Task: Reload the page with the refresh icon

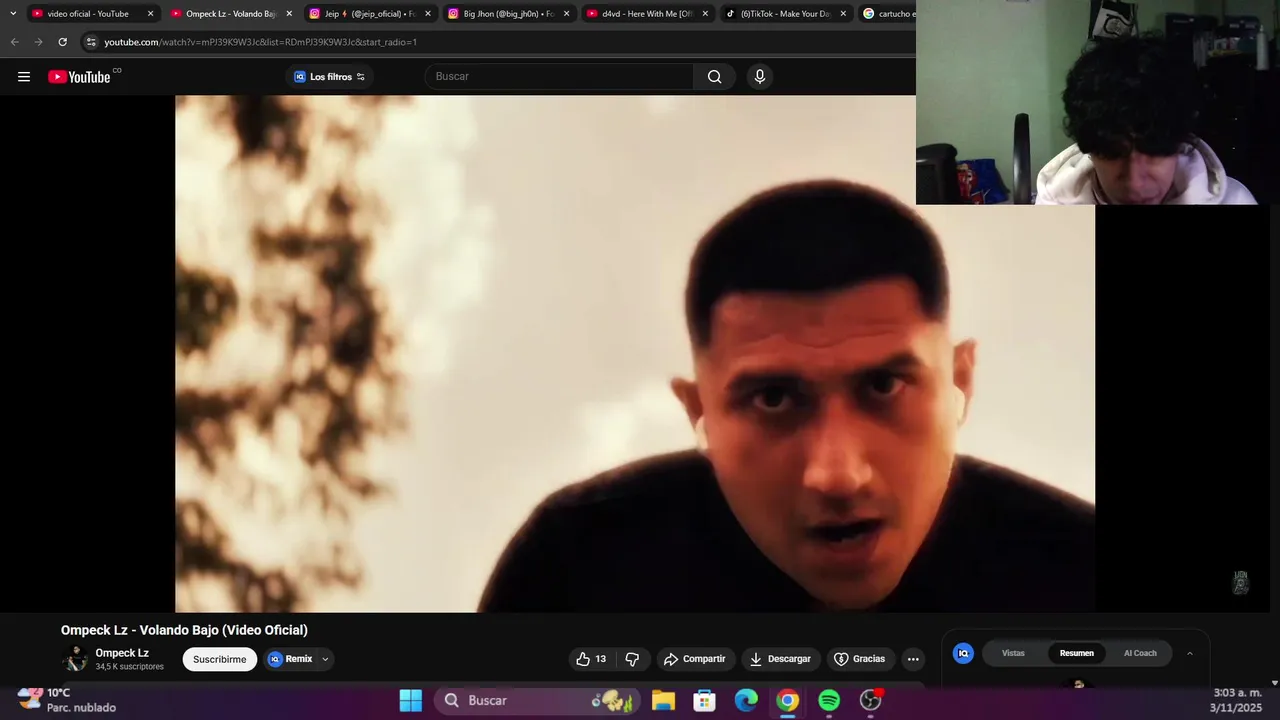Action: pyautogui.click(x=62, y=42)
